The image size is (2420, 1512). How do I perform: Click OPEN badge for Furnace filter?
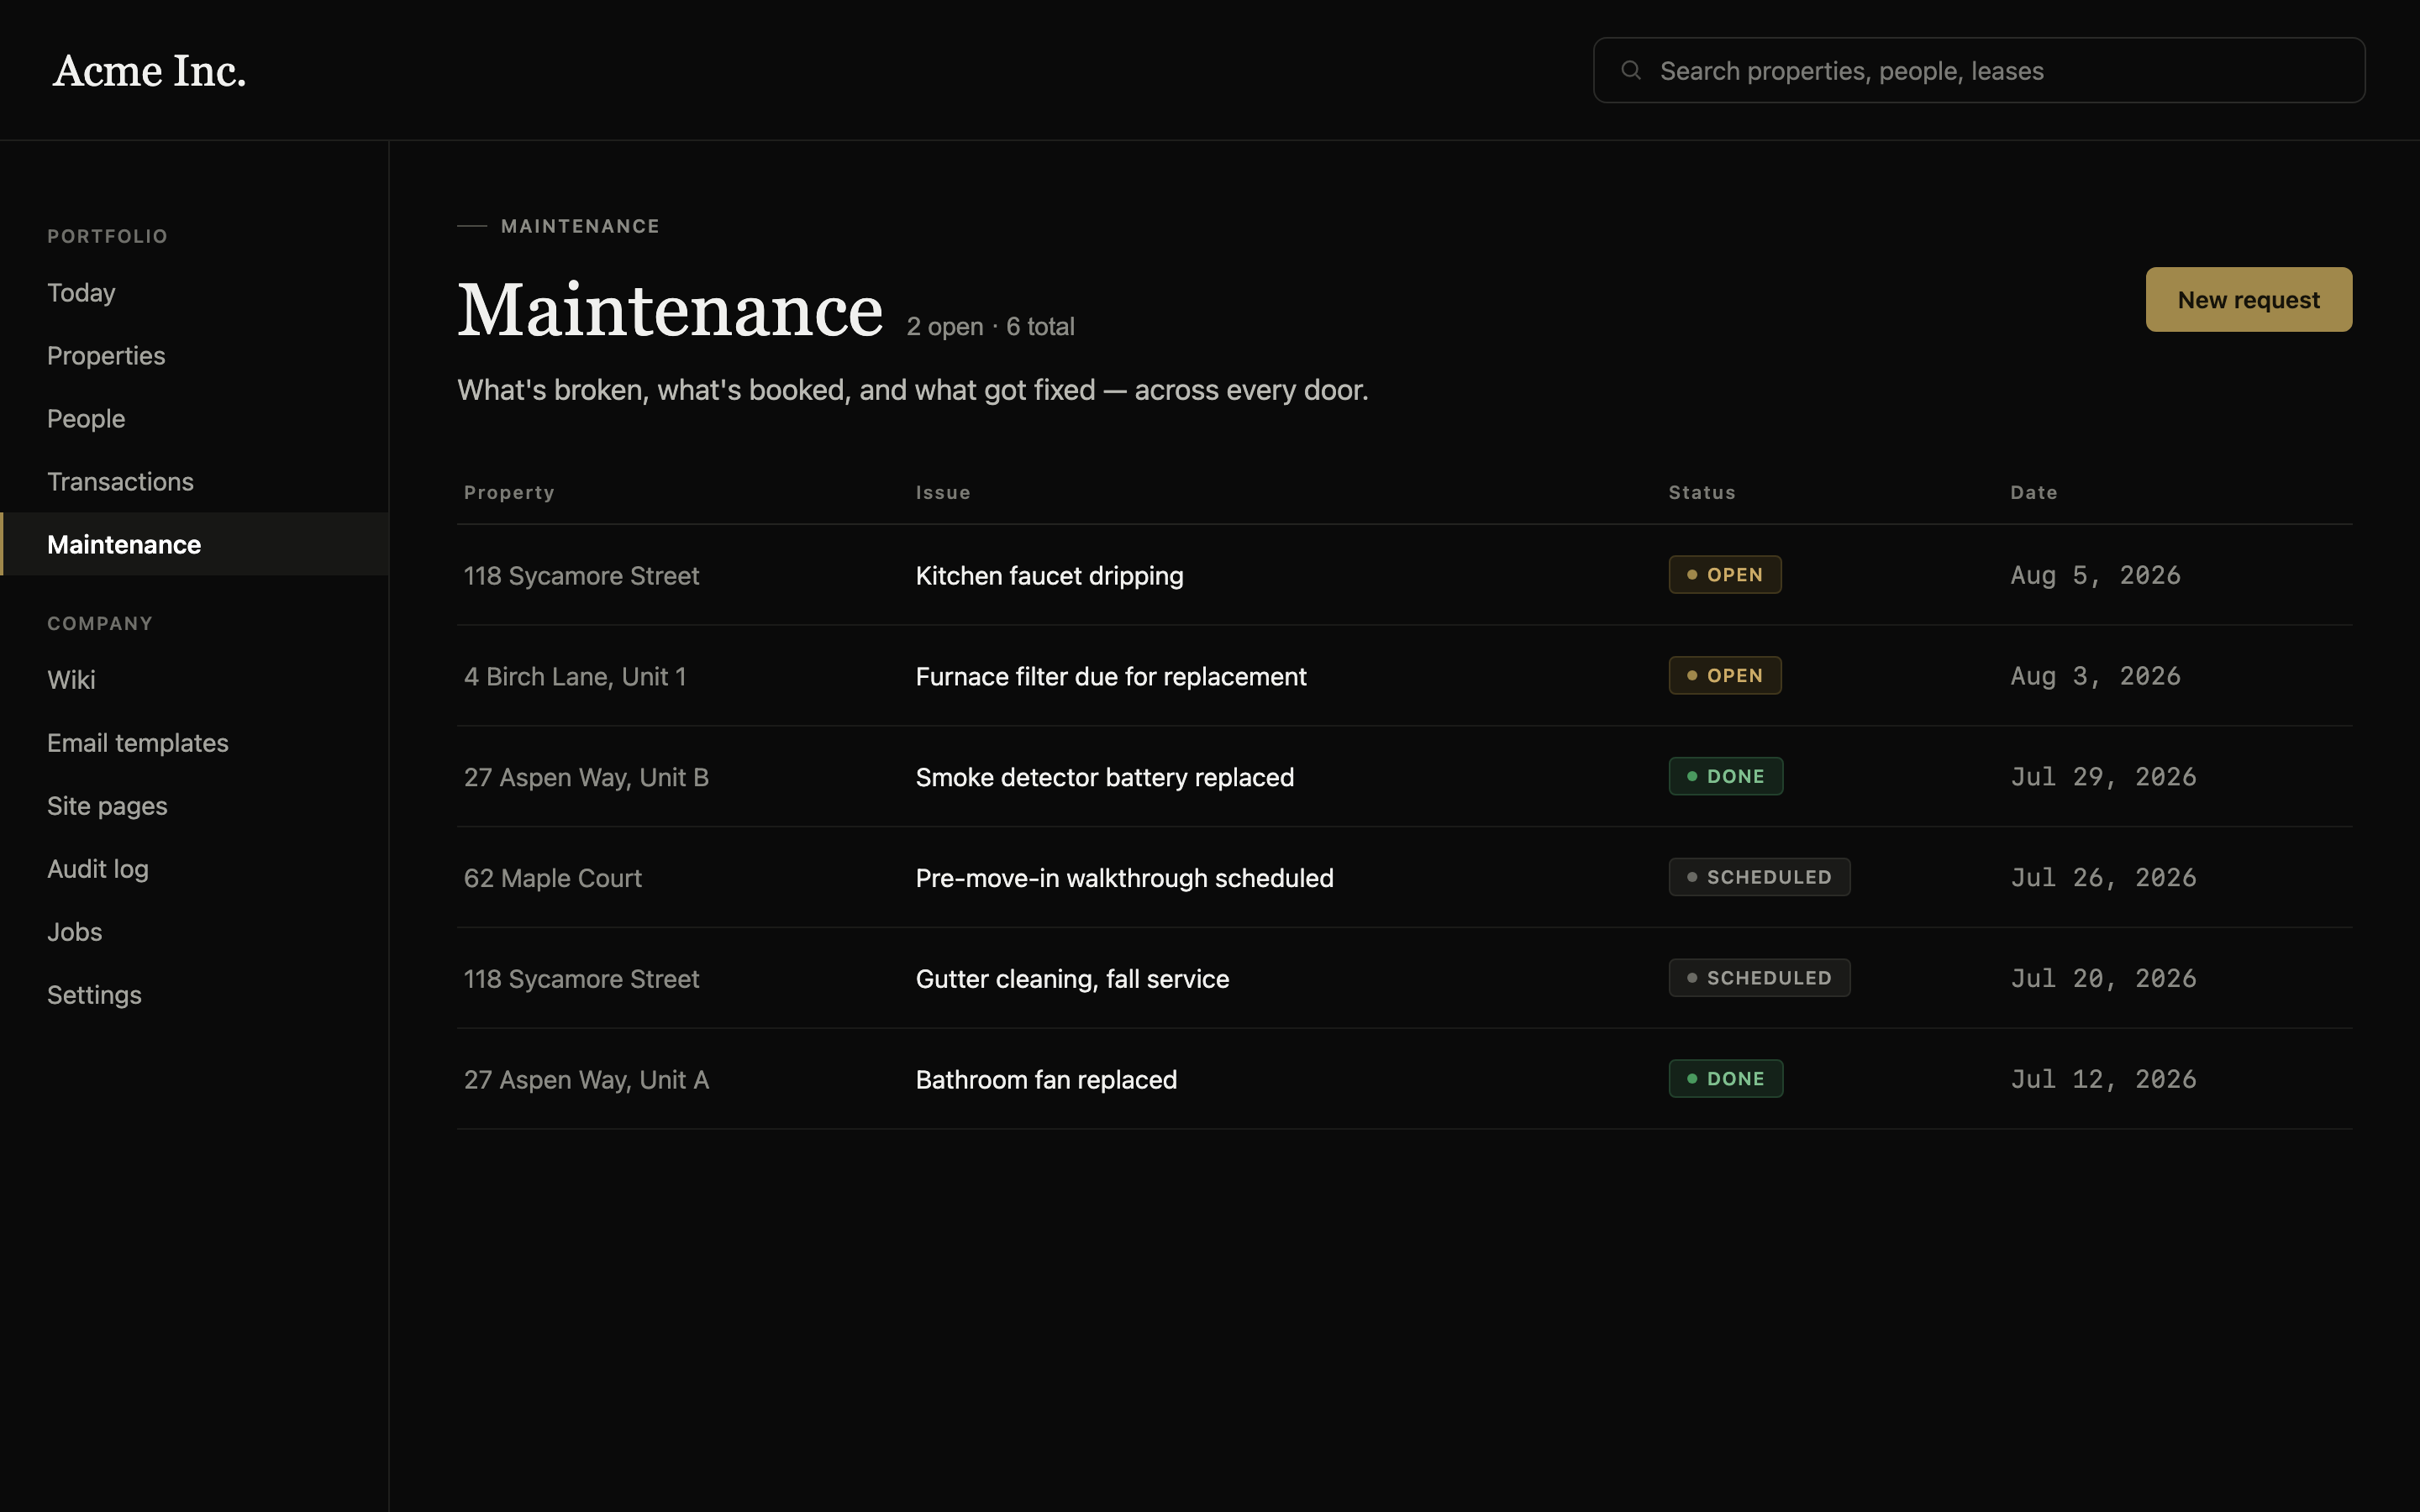[1725, 676]
